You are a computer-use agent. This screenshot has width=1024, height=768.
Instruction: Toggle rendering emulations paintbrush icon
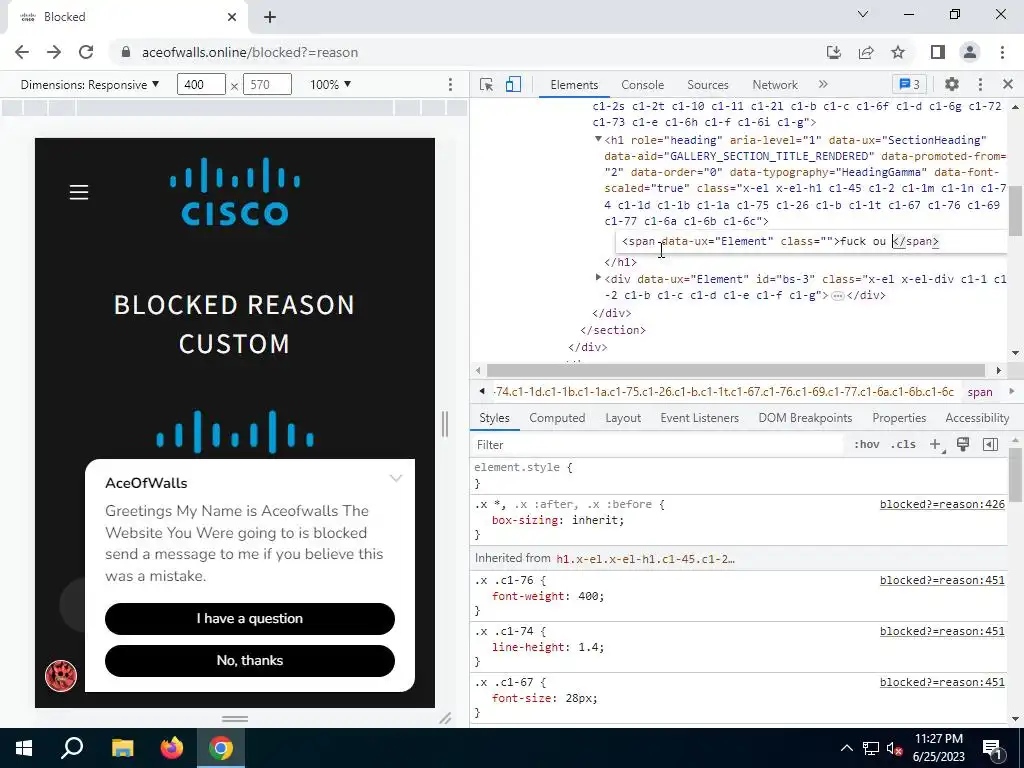point(963,444)
